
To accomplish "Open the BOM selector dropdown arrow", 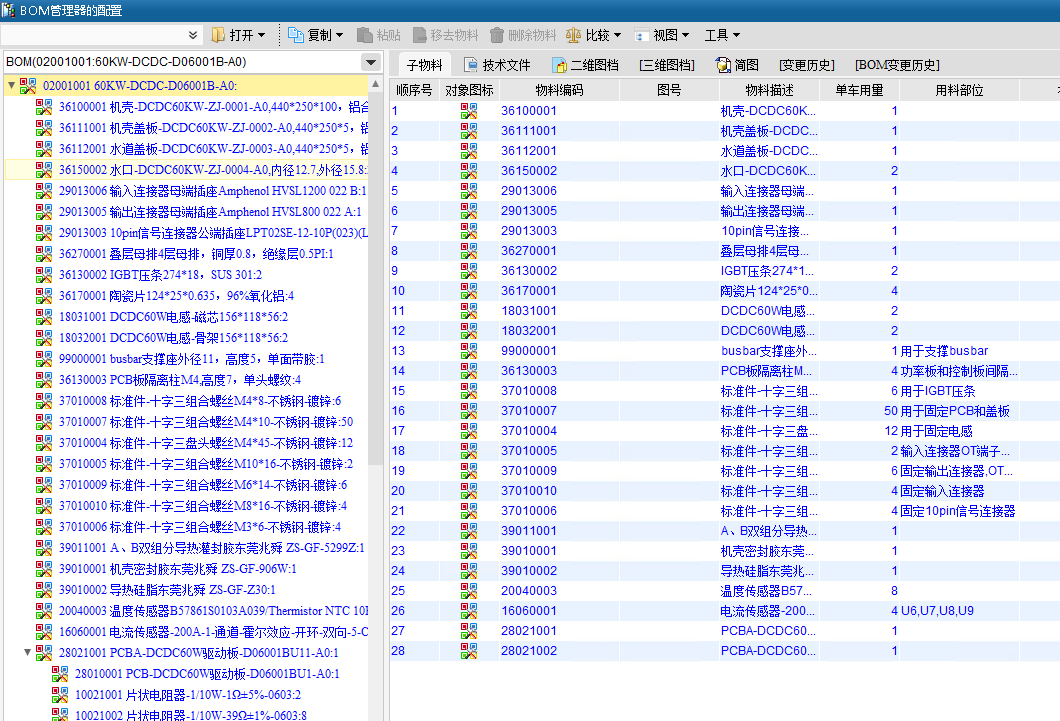I will pyautogui.click(x=371, y=62).
